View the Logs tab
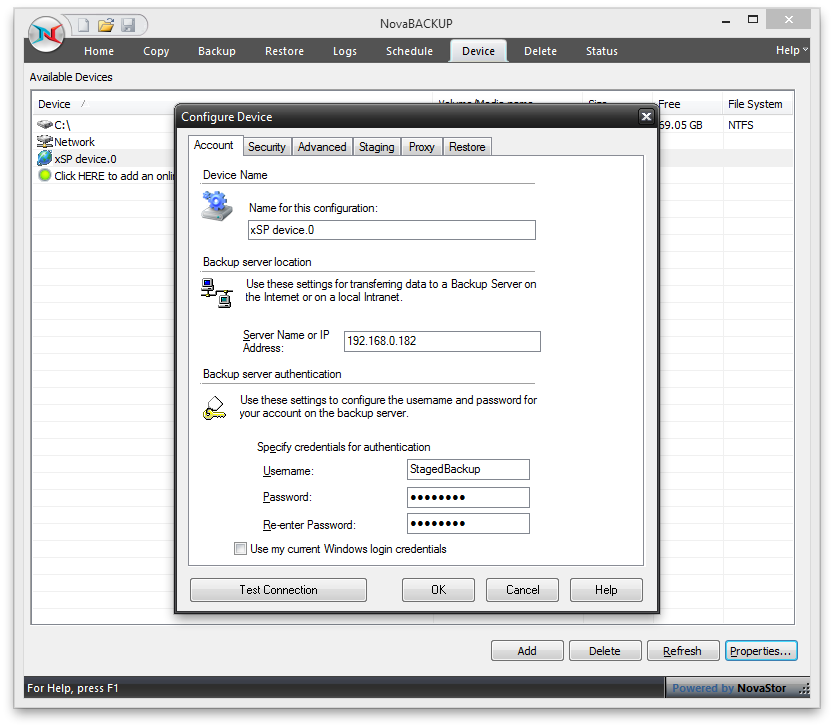This screenshot has width=834, height=728. pyautogui.click(x=345, y=51)
